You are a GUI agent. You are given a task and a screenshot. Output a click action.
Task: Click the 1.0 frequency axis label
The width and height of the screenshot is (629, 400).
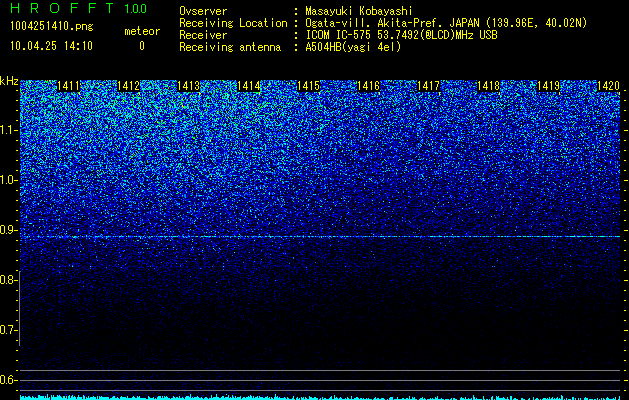click(x=8, y=181)
